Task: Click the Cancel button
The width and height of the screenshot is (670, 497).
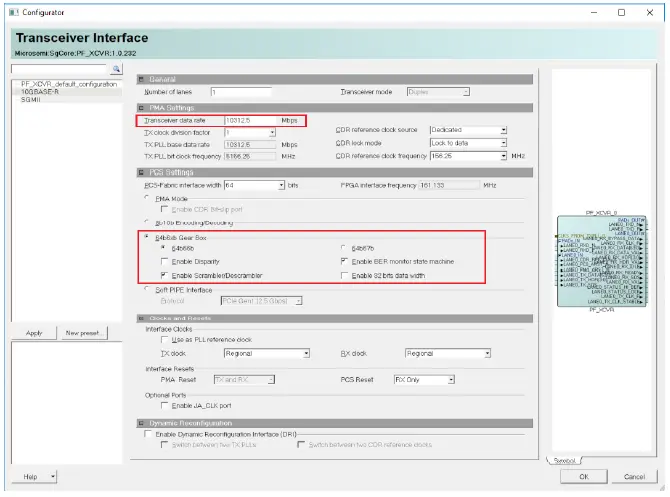Action: click(634, 476)
